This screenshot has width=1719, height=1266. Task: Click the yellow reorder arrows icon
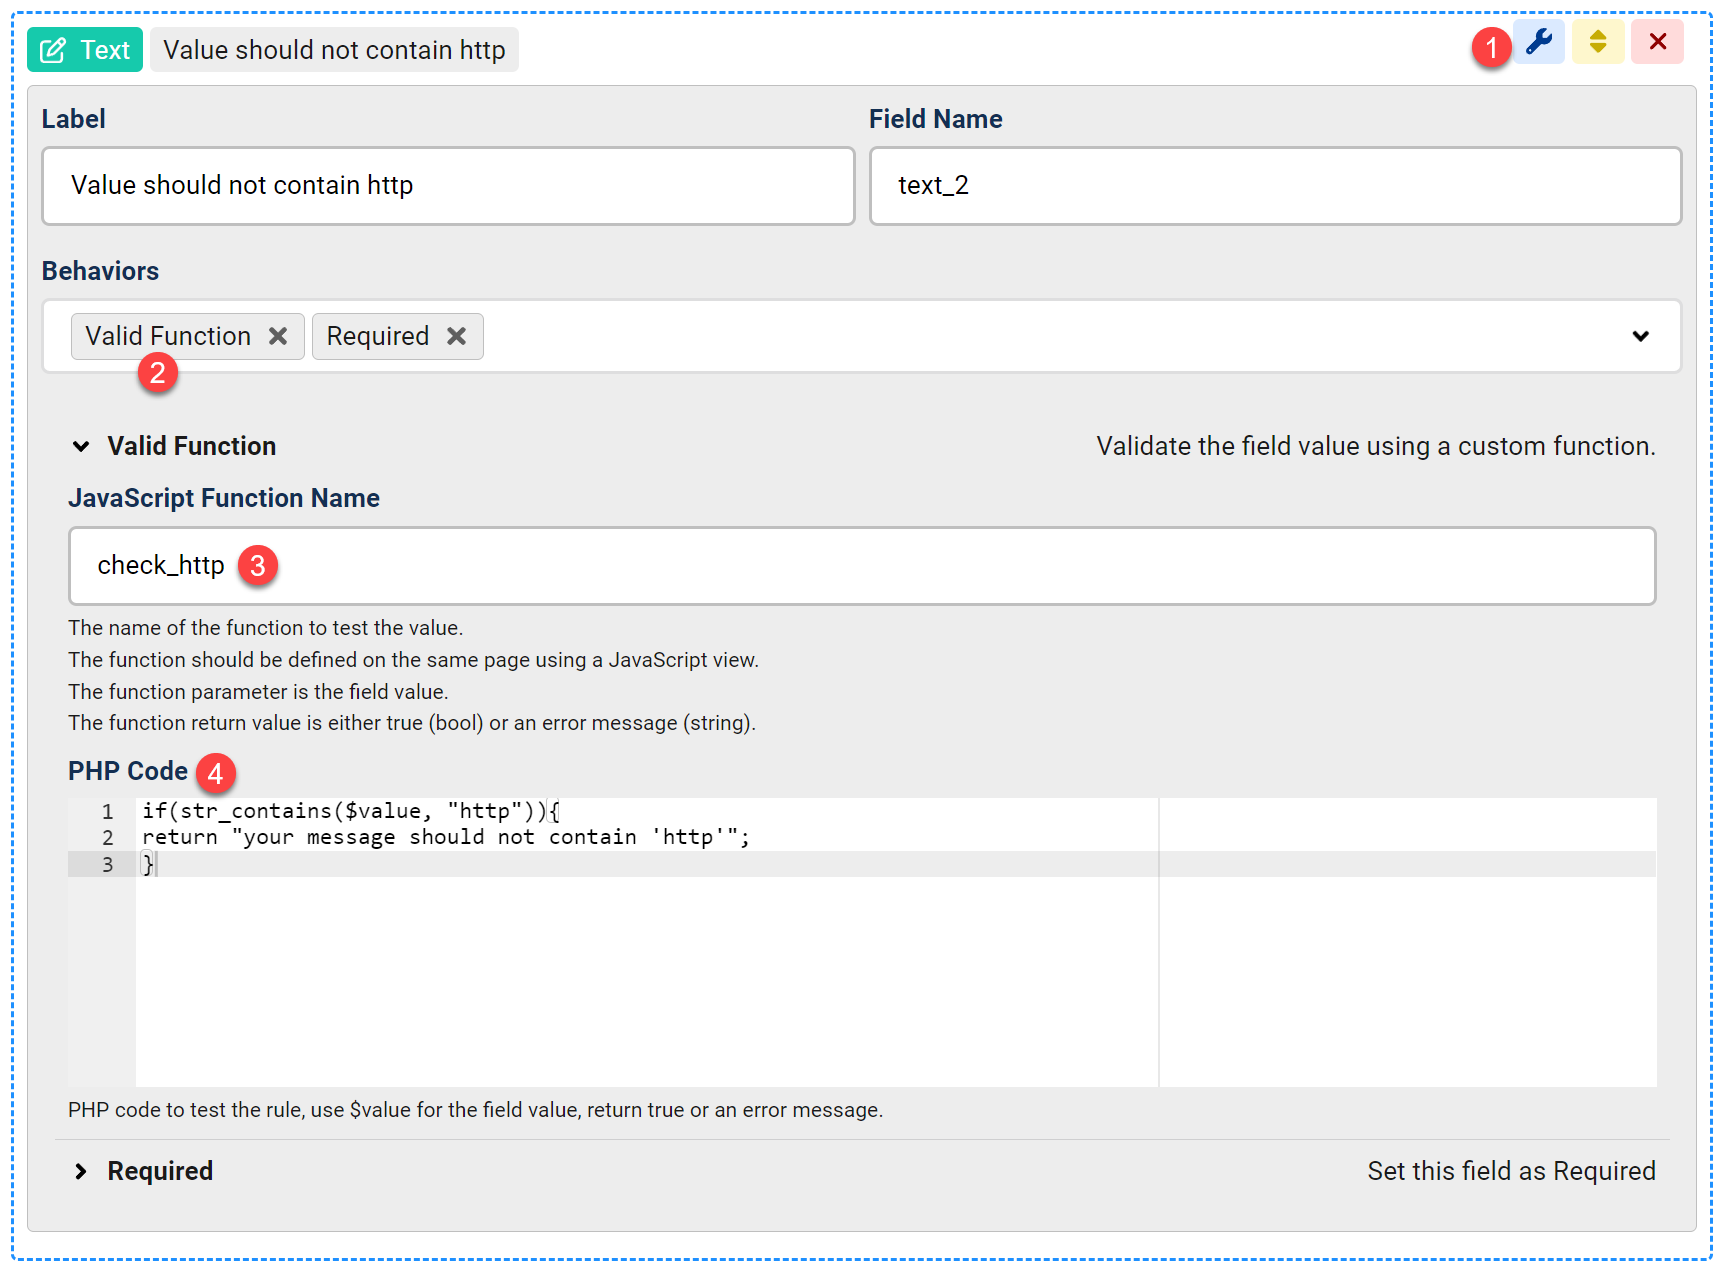click(x=1598, y=42)
